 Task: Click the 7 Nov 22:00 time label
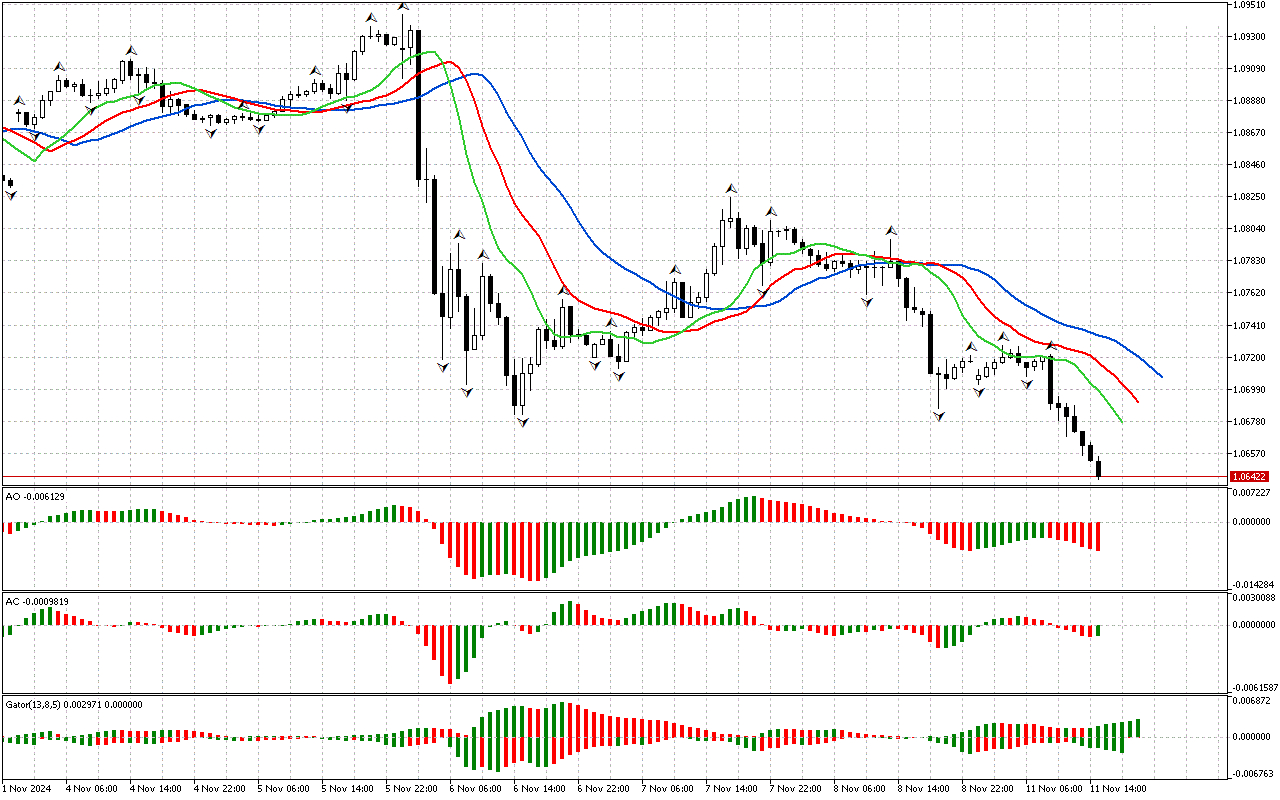click(x=794, y=789)
